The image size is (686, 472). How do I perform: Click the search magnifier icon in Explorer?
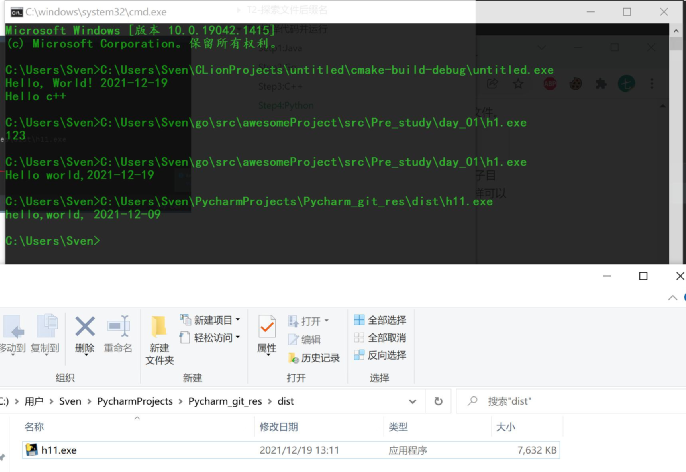click(472, 401)
